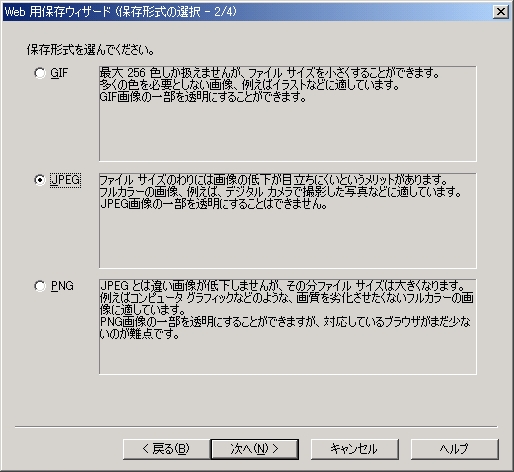Cancel the wizard via キャンセル button
Screen dimensions: 514x472
355,449
